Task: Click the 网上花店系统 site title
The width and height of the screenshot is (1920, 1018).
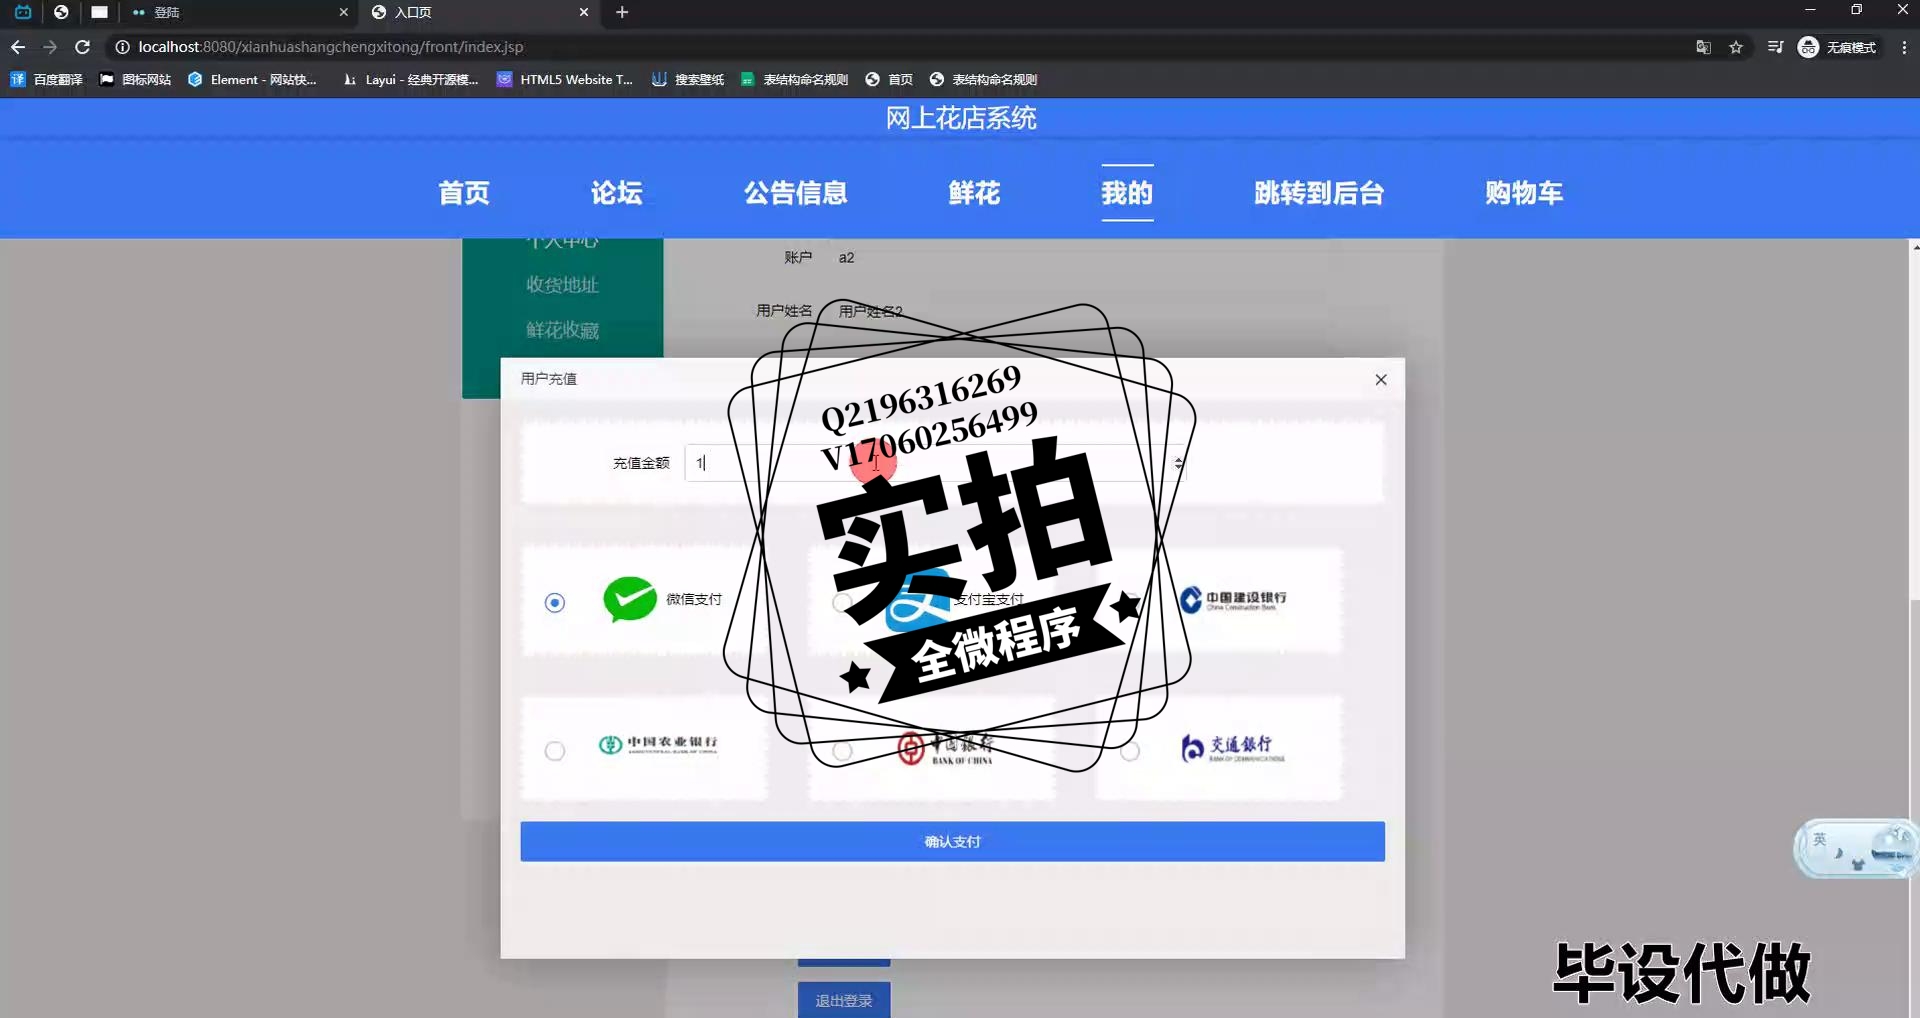Action: point(960,118)
